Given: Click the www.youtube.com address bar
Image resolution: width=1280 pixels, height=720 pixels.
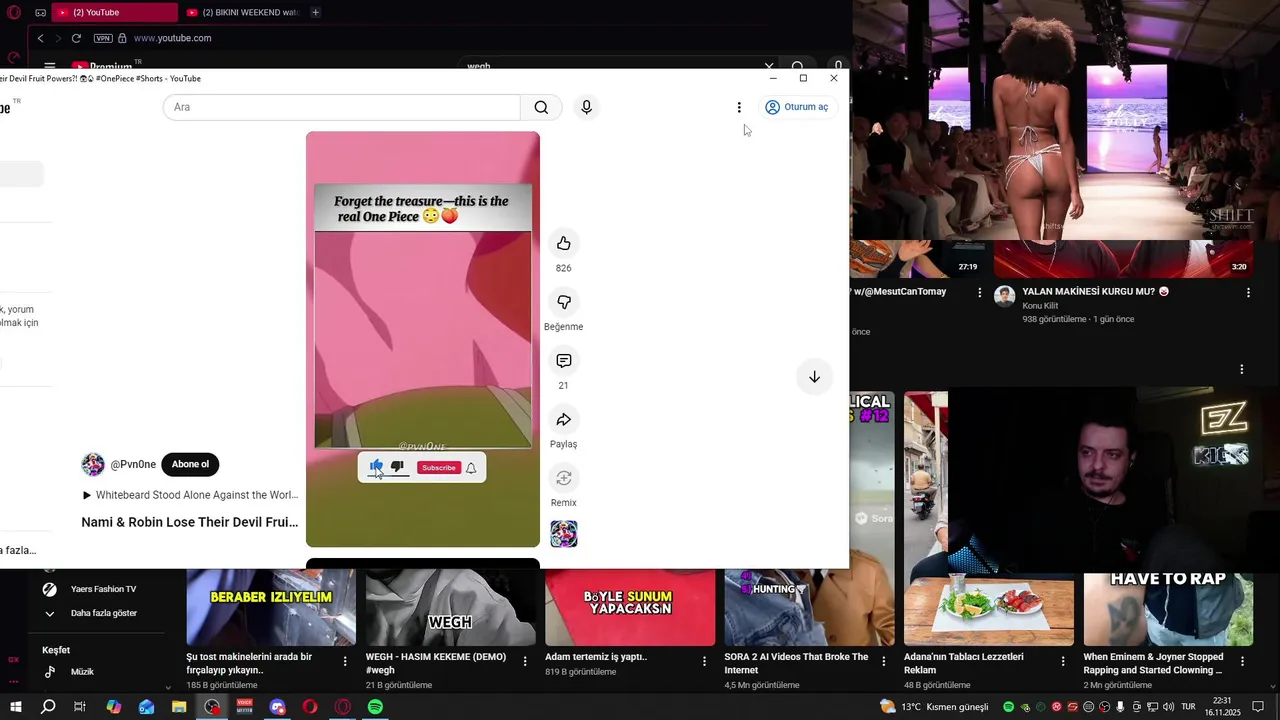Looking at the screenshot, I should (172, 38).
